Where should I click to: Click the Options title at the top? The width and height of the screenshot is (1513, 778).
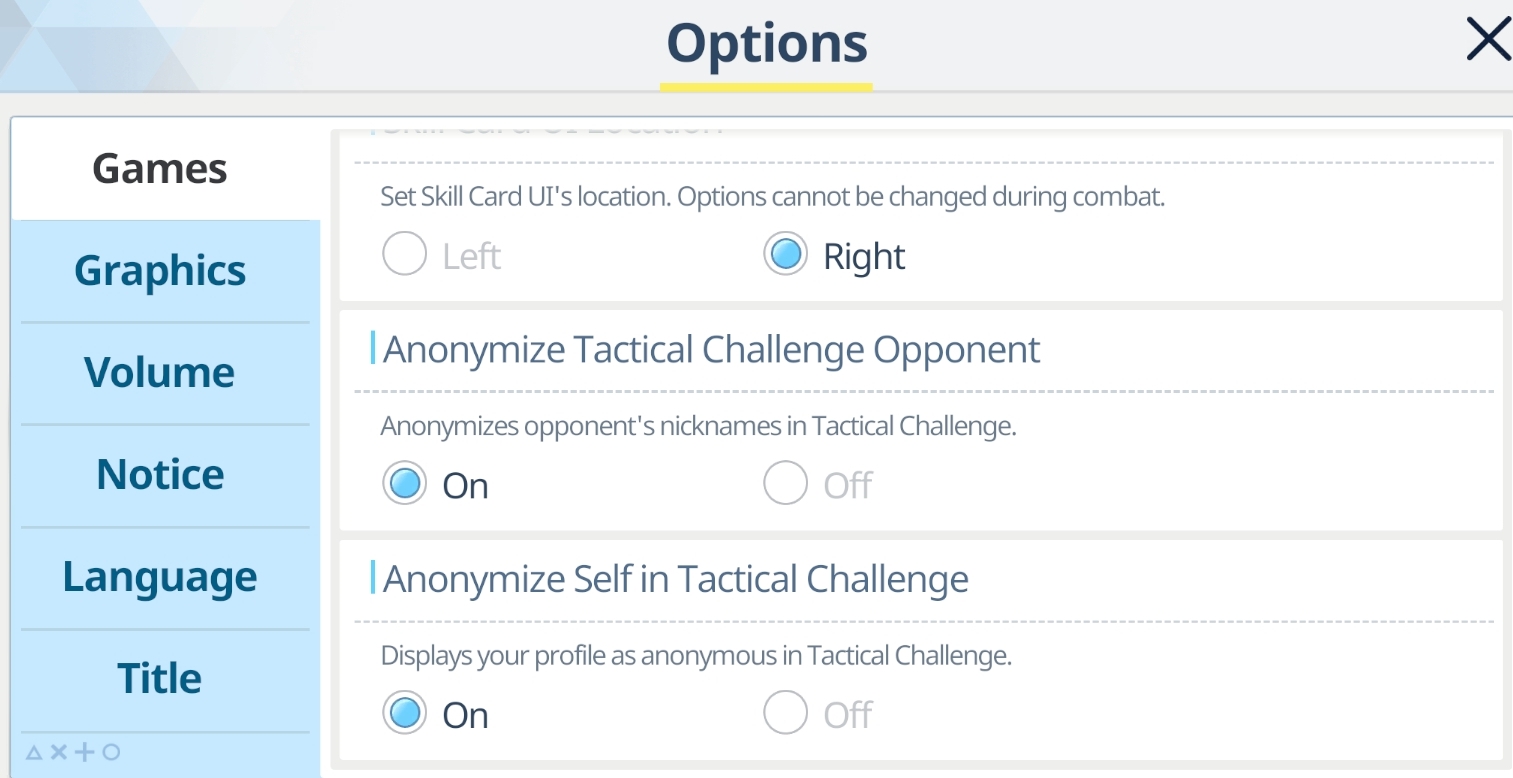coord(767,44)
